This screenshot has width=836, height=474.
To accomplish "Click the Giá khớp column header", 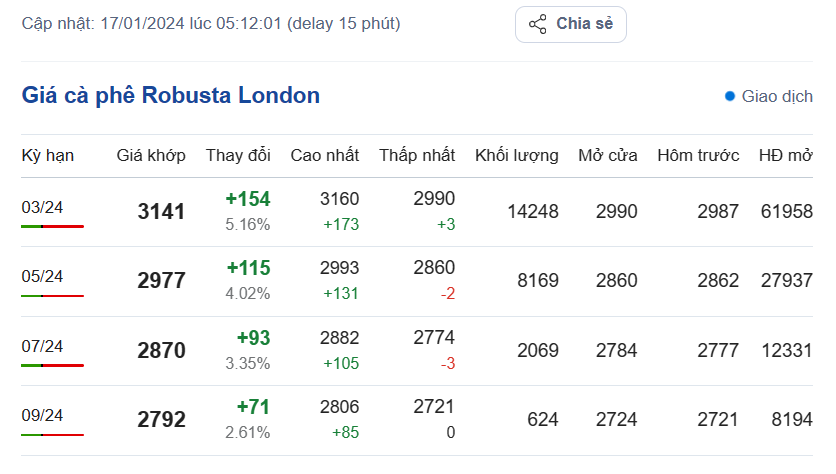I will pyautogui.click(x=151, y=155).
